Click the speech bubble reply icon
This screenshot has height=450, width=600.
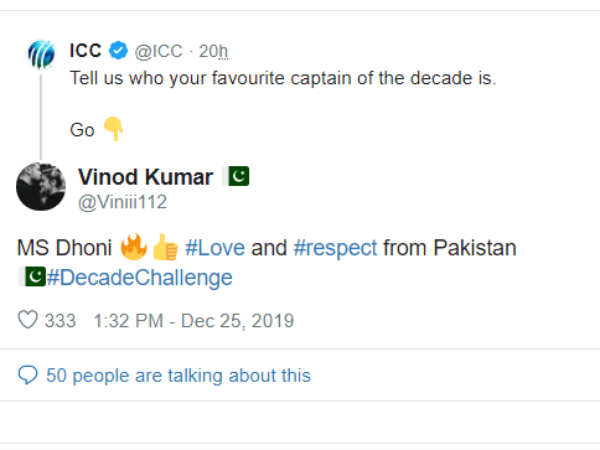click(28, 376)
